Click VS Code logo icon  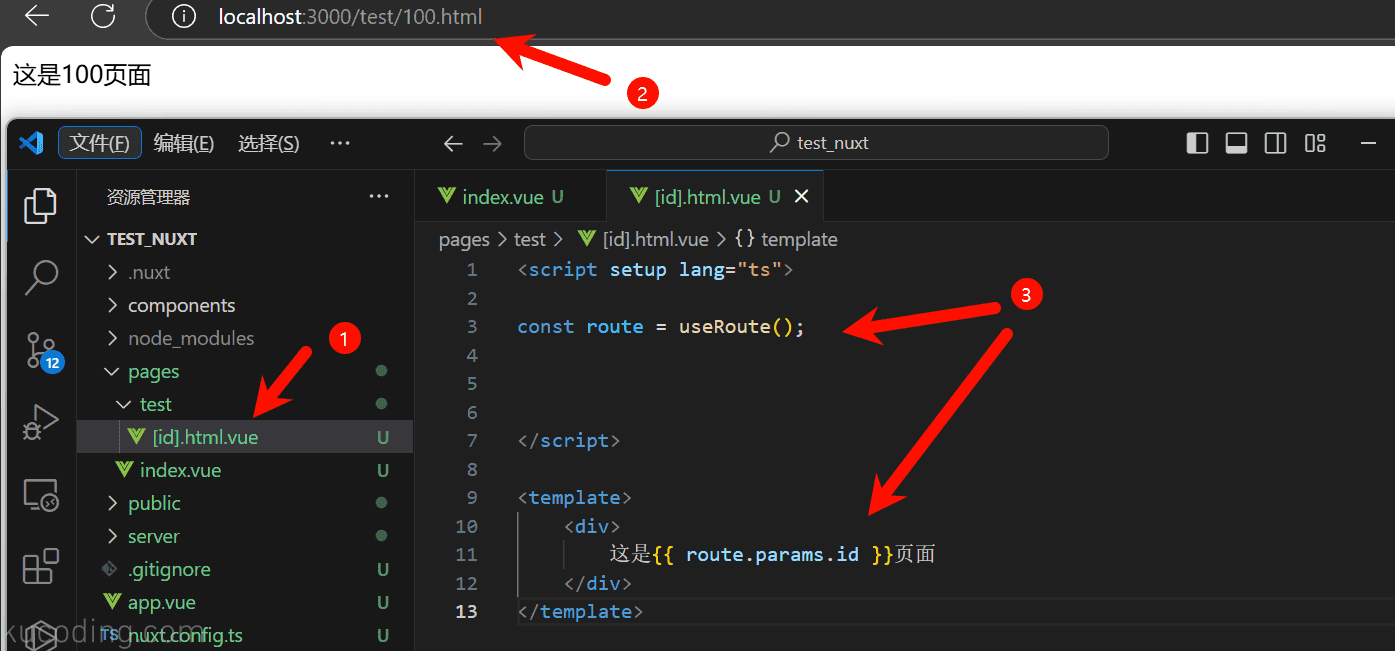tap(31, 143)
